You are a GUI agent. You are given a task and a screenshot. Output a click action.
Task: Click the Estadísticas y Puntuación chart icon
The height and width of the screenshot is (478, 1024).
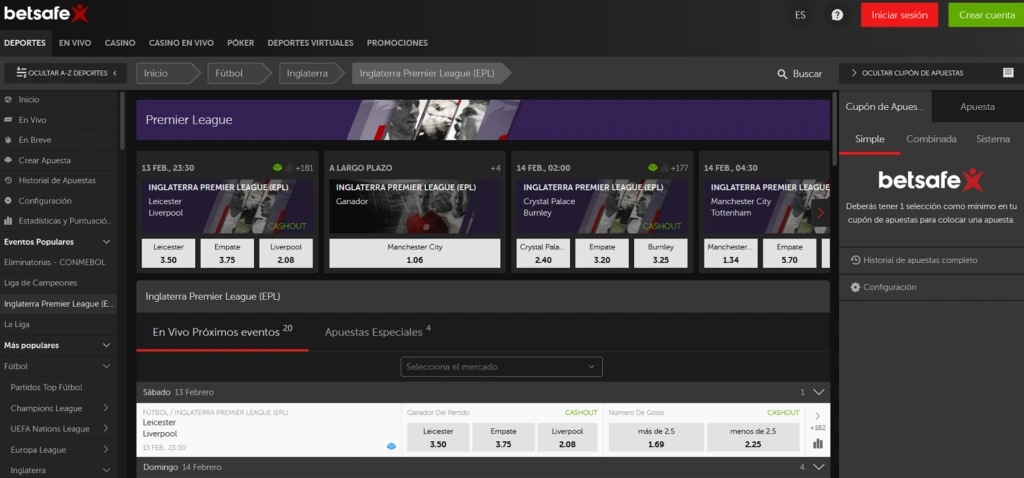point(8,221)
